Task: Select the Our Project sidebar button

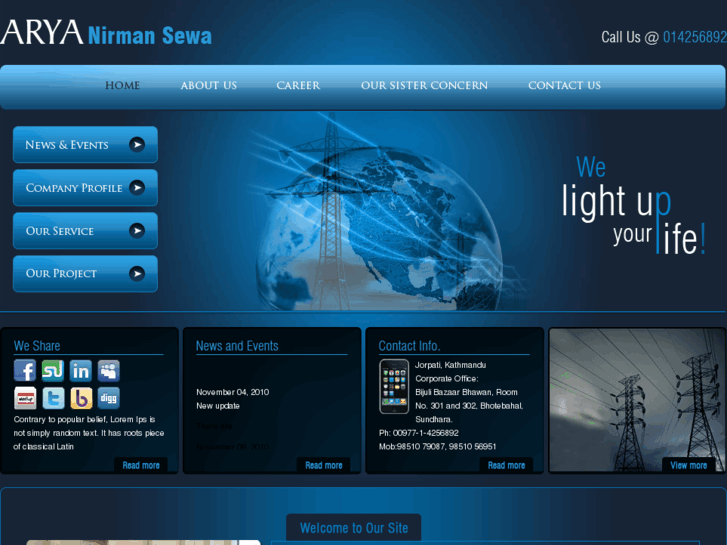Action: (85, 274)
